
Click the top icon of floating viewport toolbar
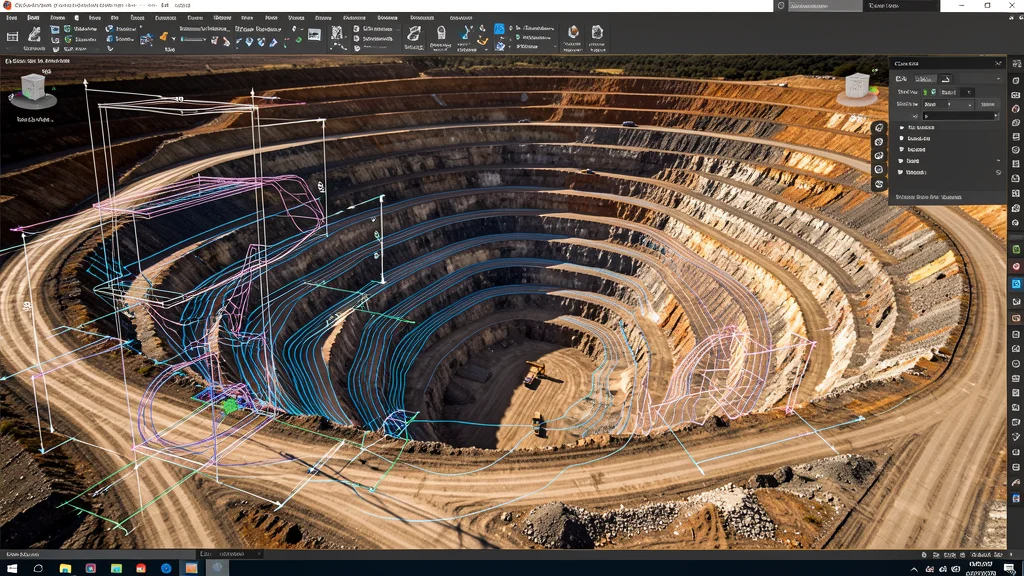[x=879, y=128]
